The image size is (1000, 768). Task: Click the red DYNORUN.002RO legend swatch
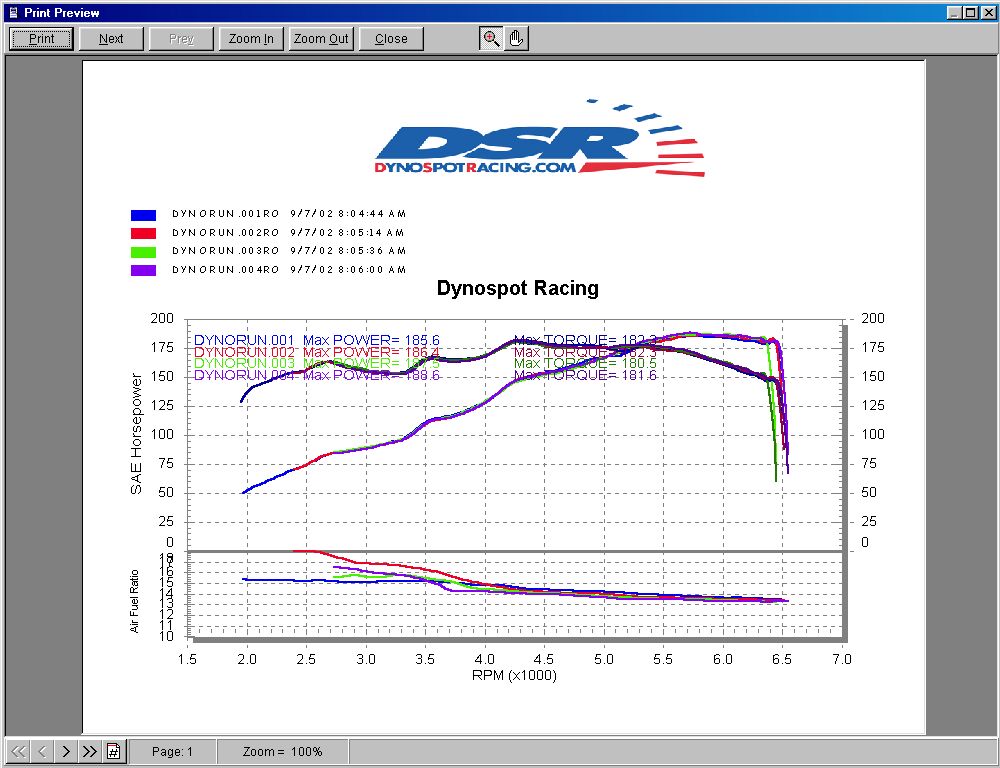pos(143,233)
